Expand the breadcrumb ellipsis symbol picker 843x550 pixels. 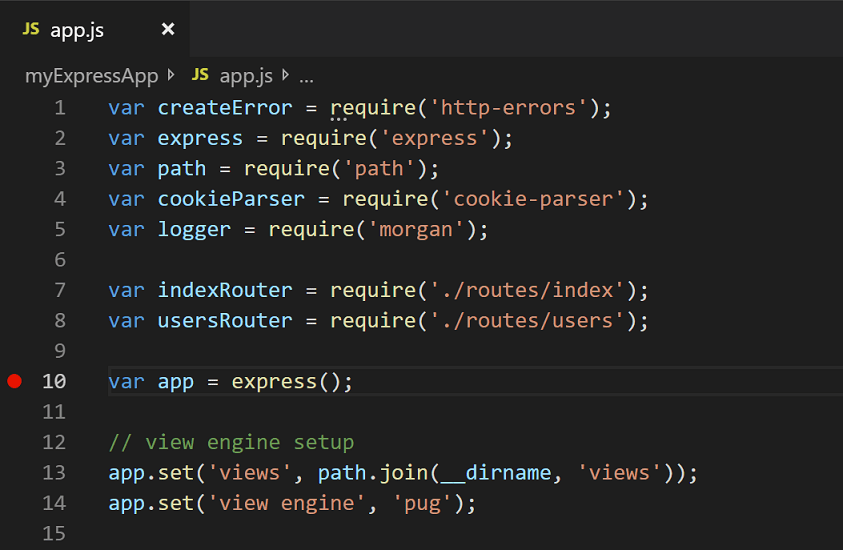306,75
